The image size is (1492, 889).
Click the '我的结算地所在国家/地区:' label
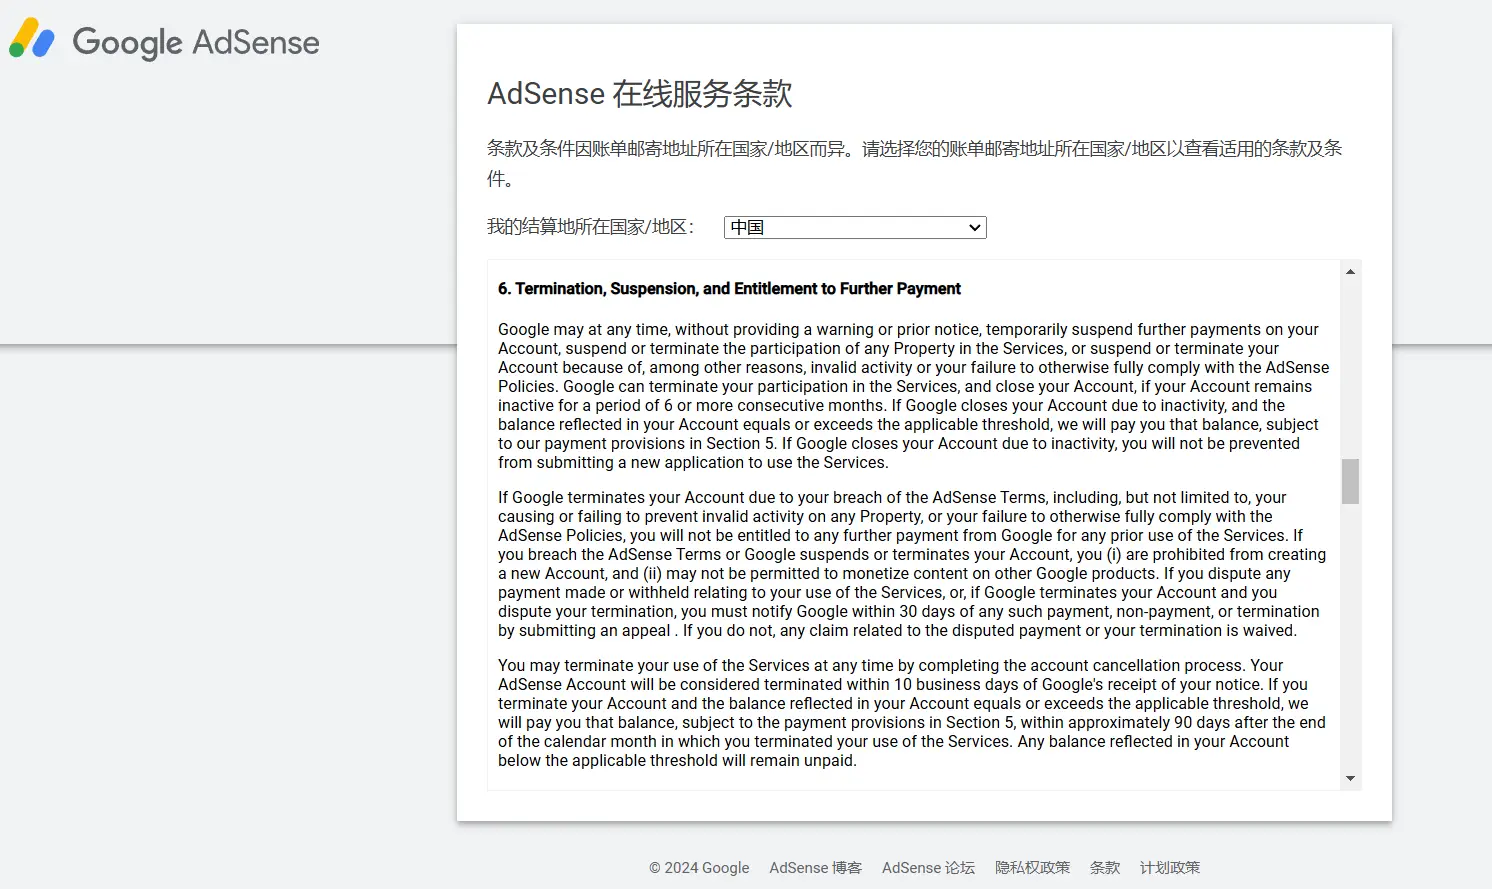590,227
